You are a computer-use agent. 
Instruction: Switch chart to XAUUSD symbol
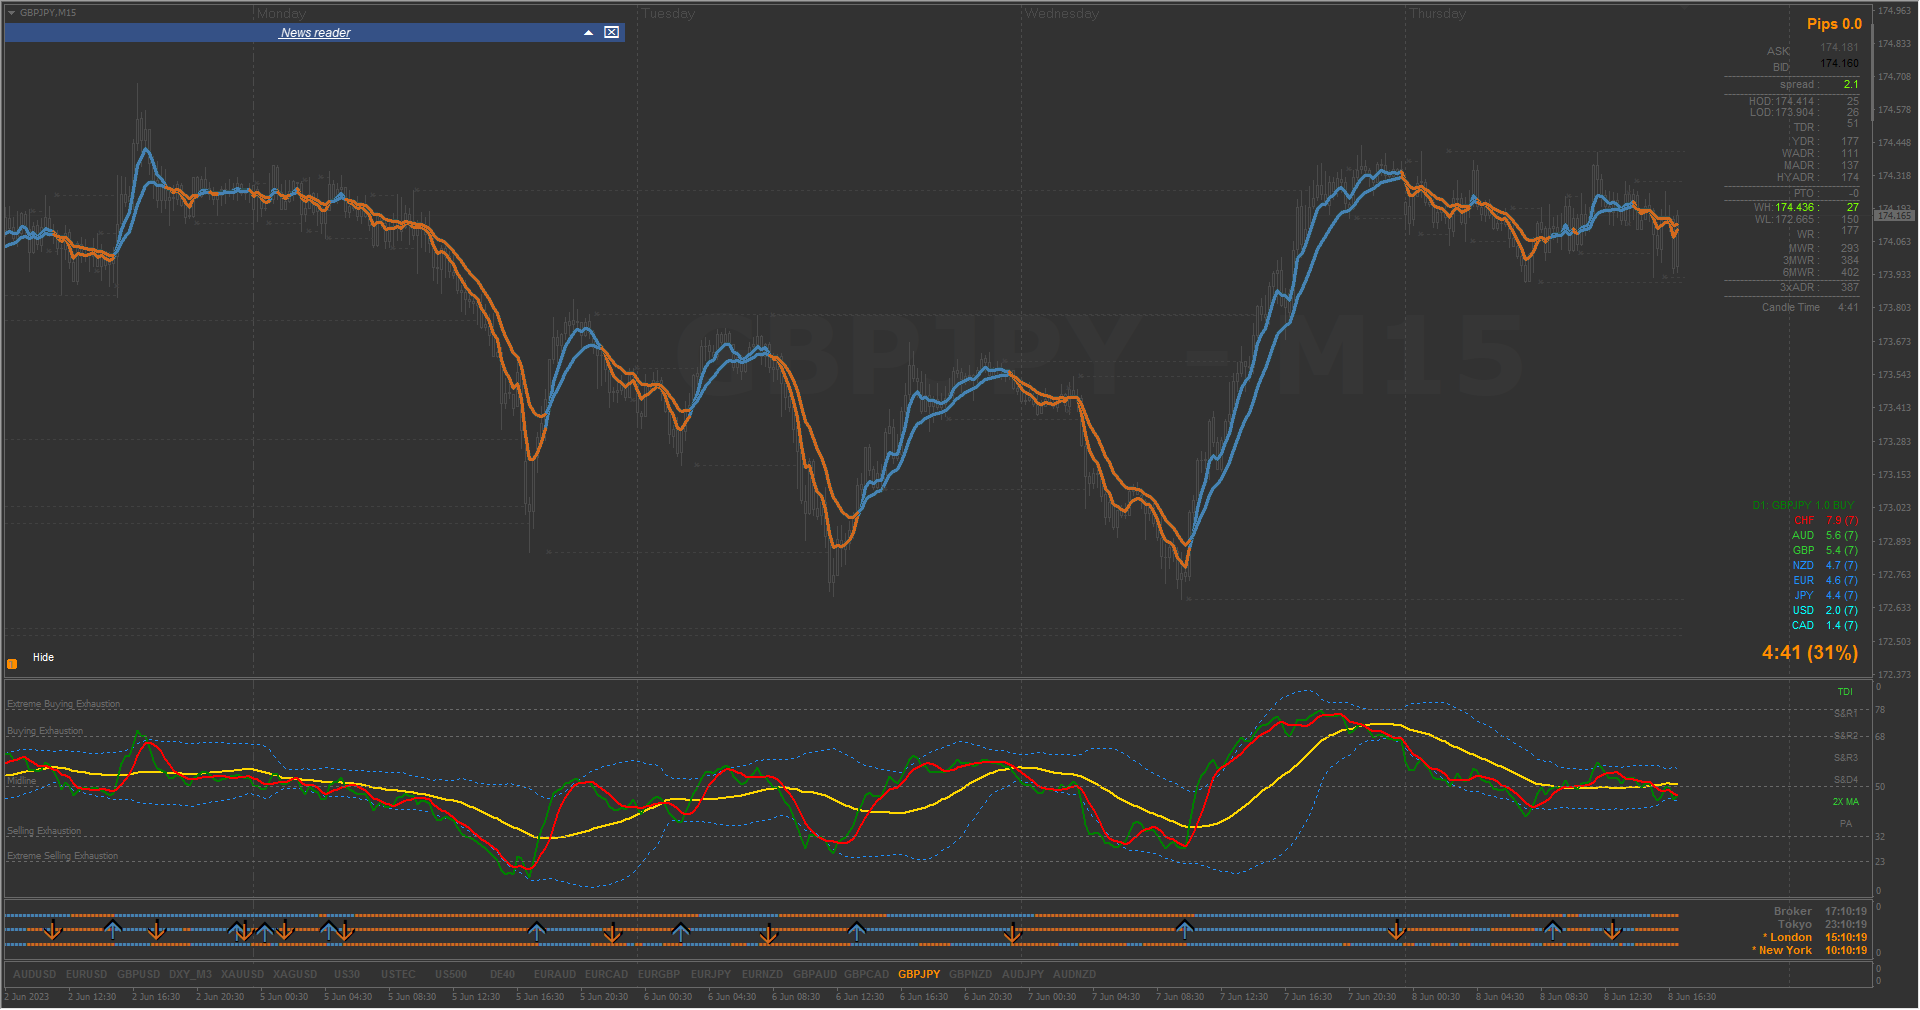click(242, 974)
